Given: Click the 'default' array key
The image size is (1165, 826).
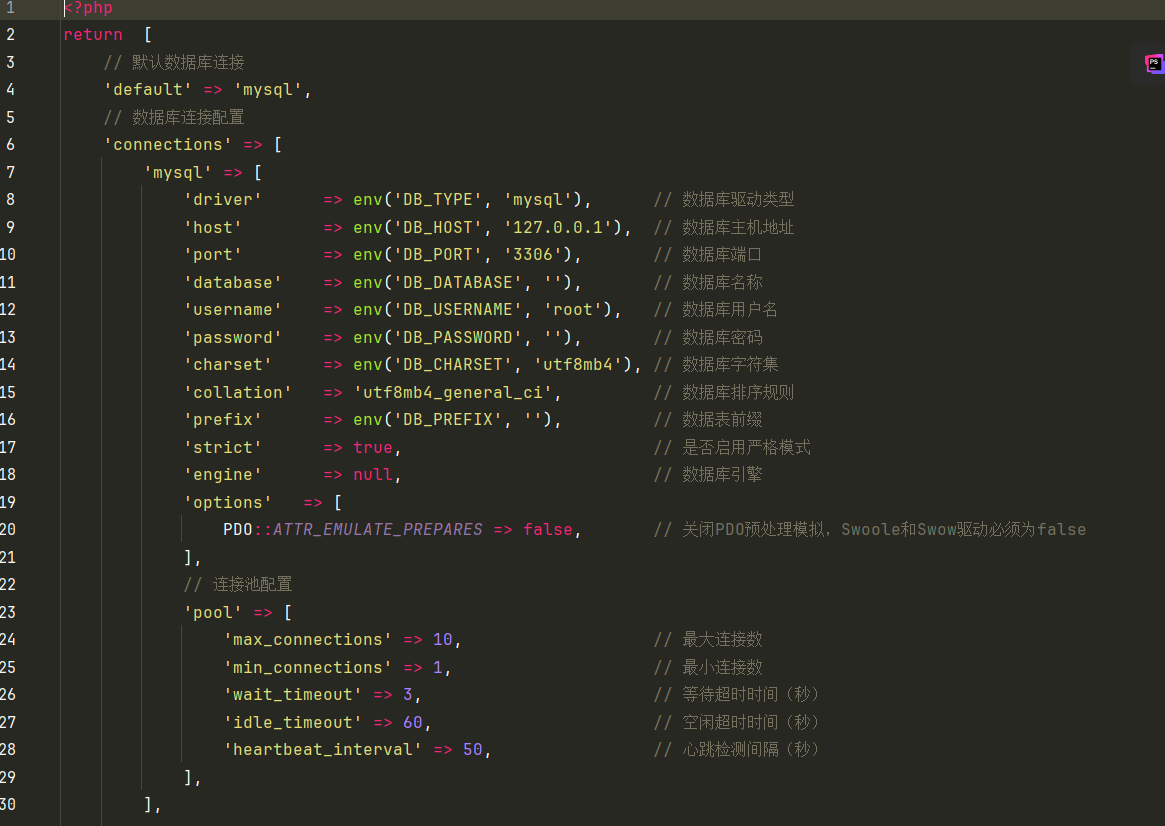Looking at the screenshot, I should 148,90.
